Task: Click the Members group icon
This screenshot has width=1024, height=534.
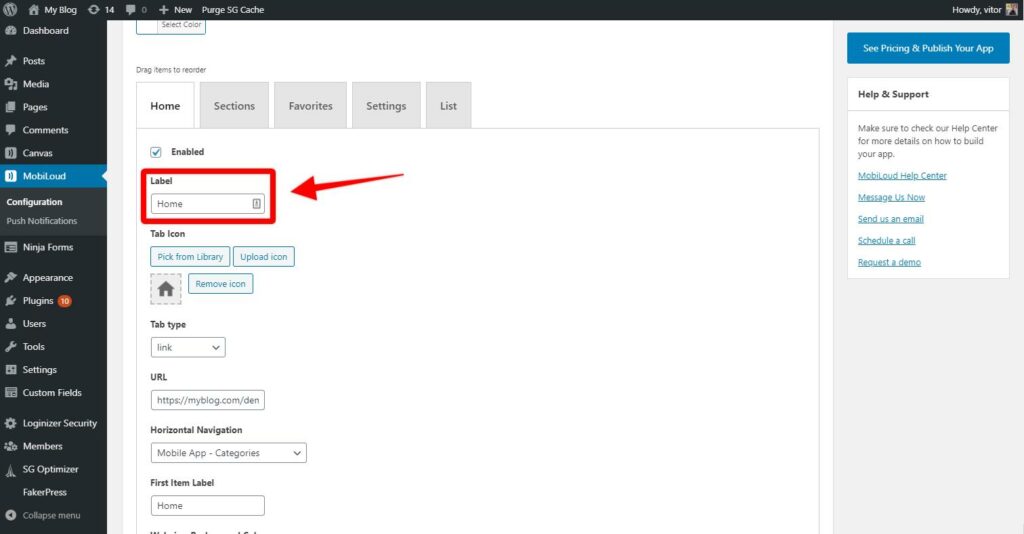Action: pos(10,447)
